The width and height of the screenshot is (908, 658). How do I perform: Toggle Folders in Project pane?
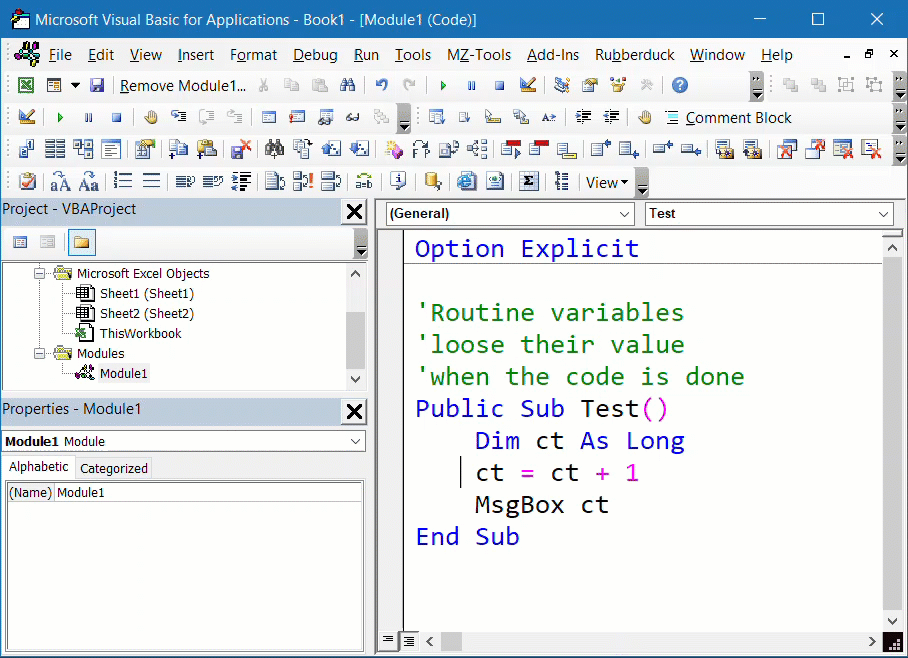point(82,242)
